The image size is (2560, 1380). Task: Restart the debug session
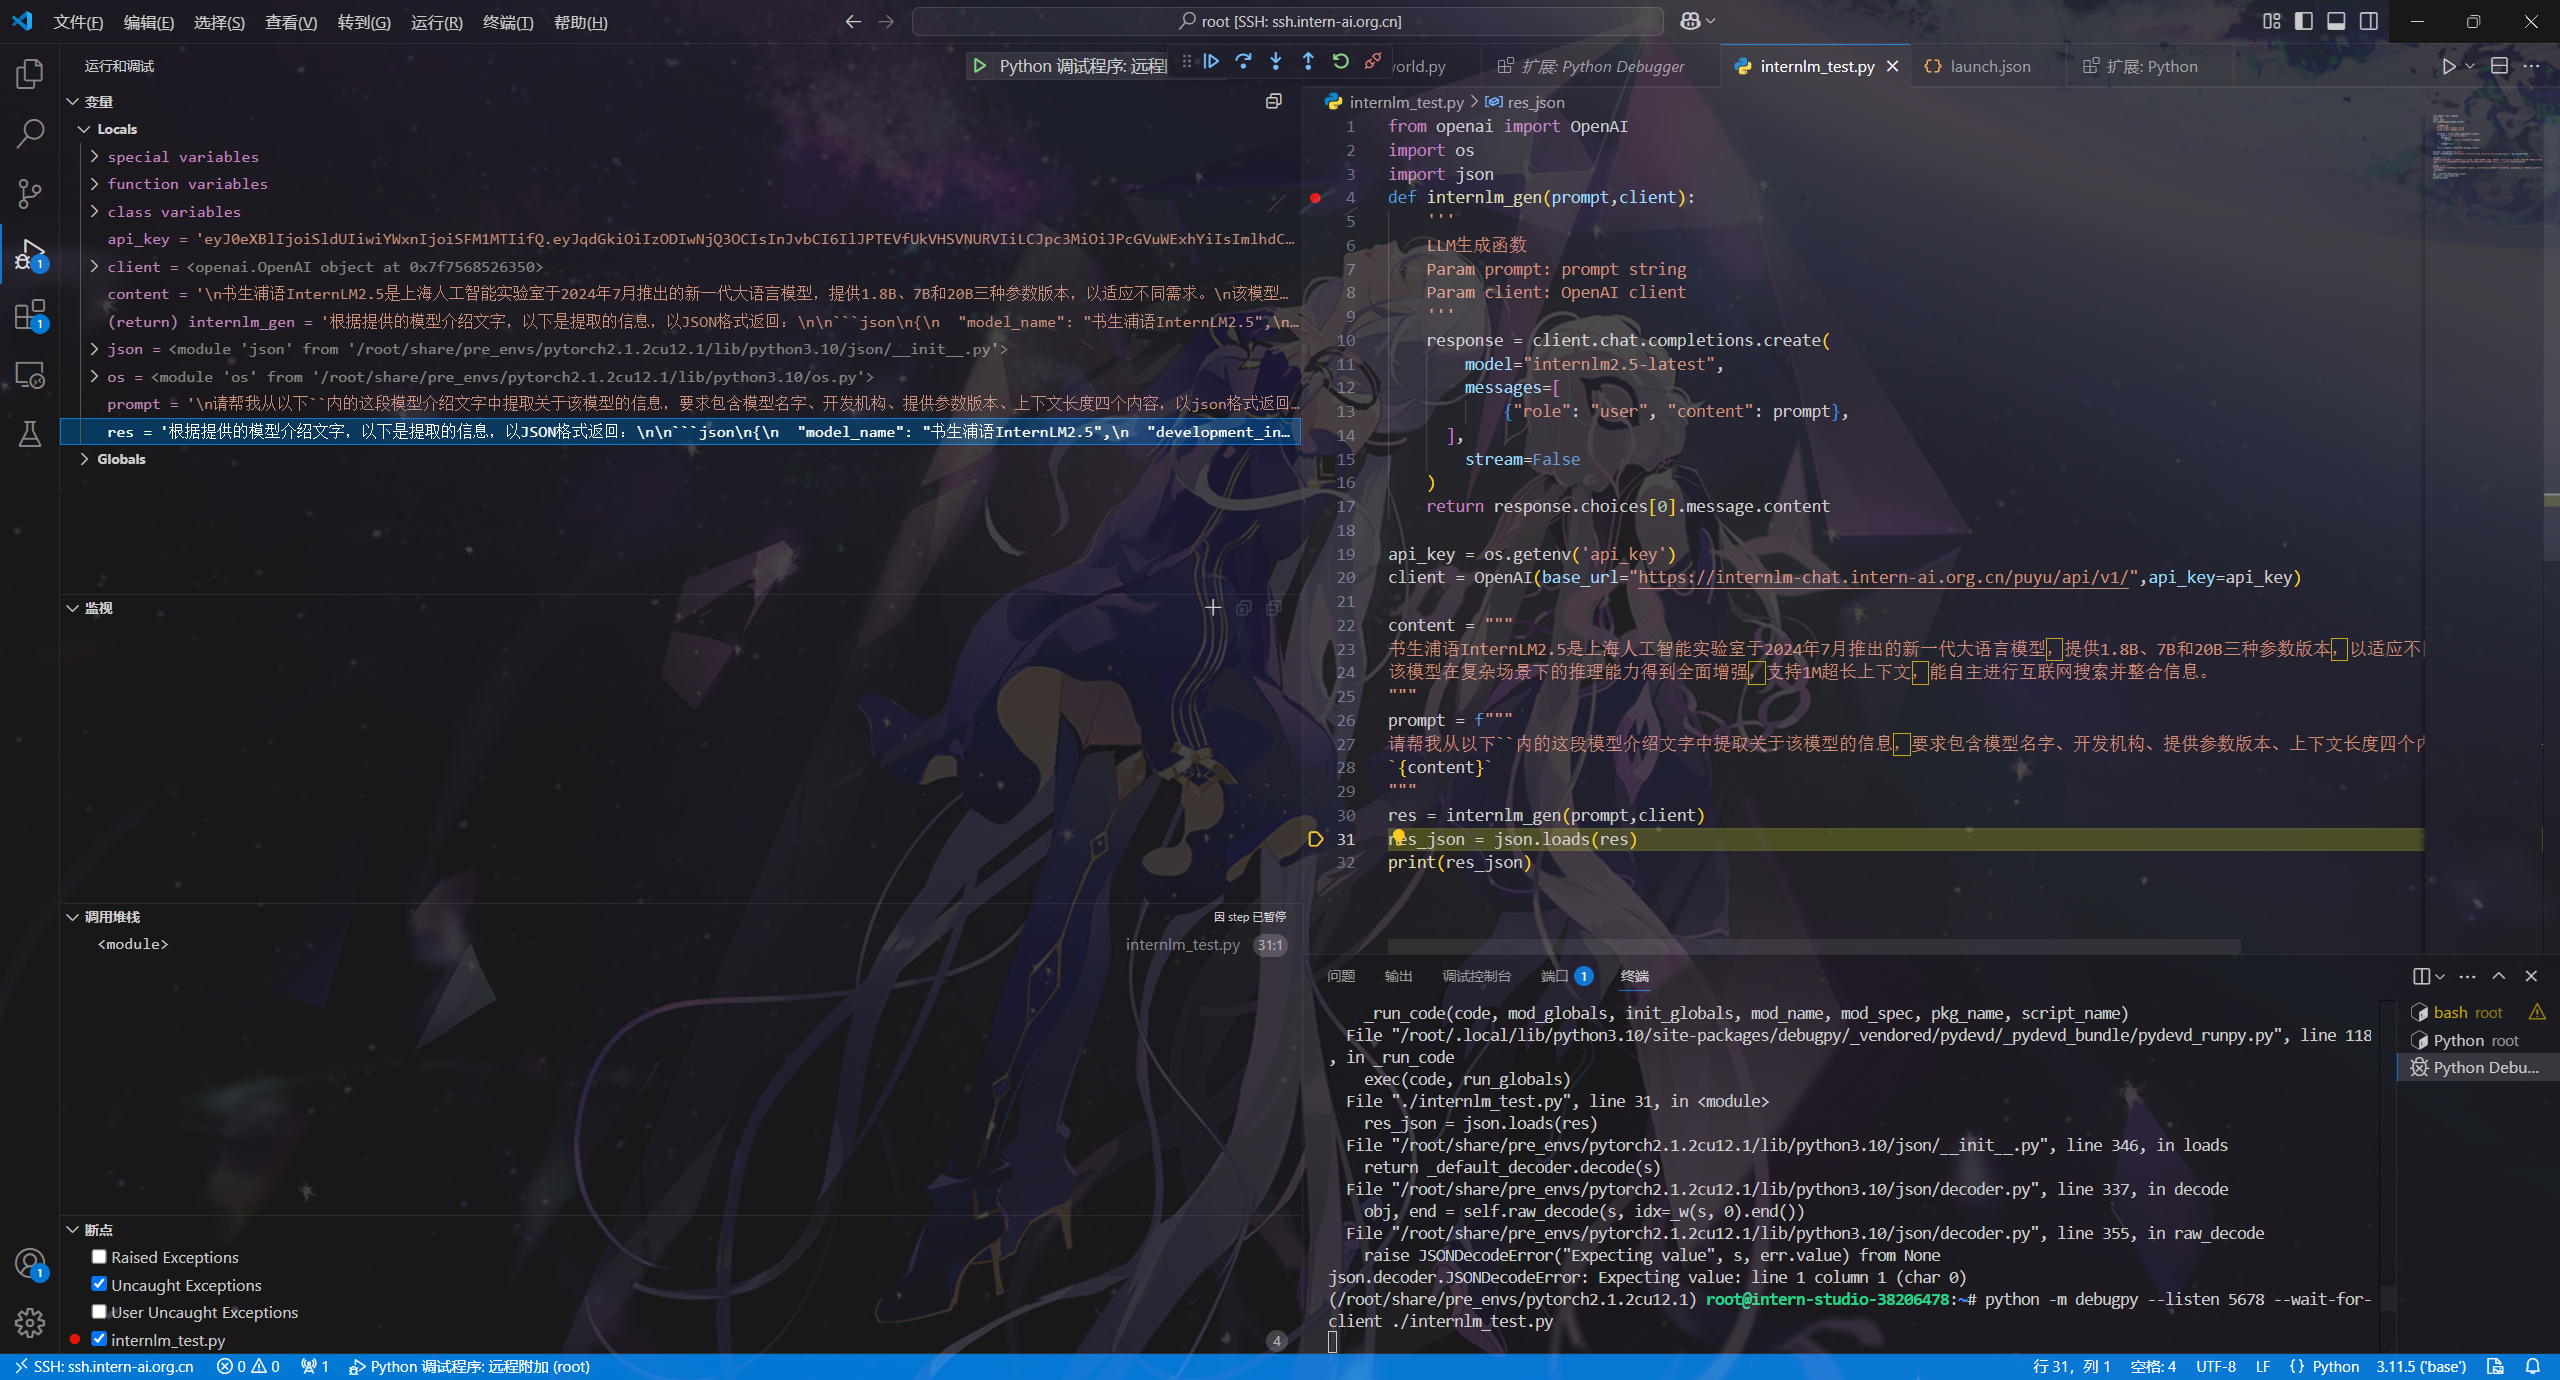pyautogui.click(x=1341, y=62)
